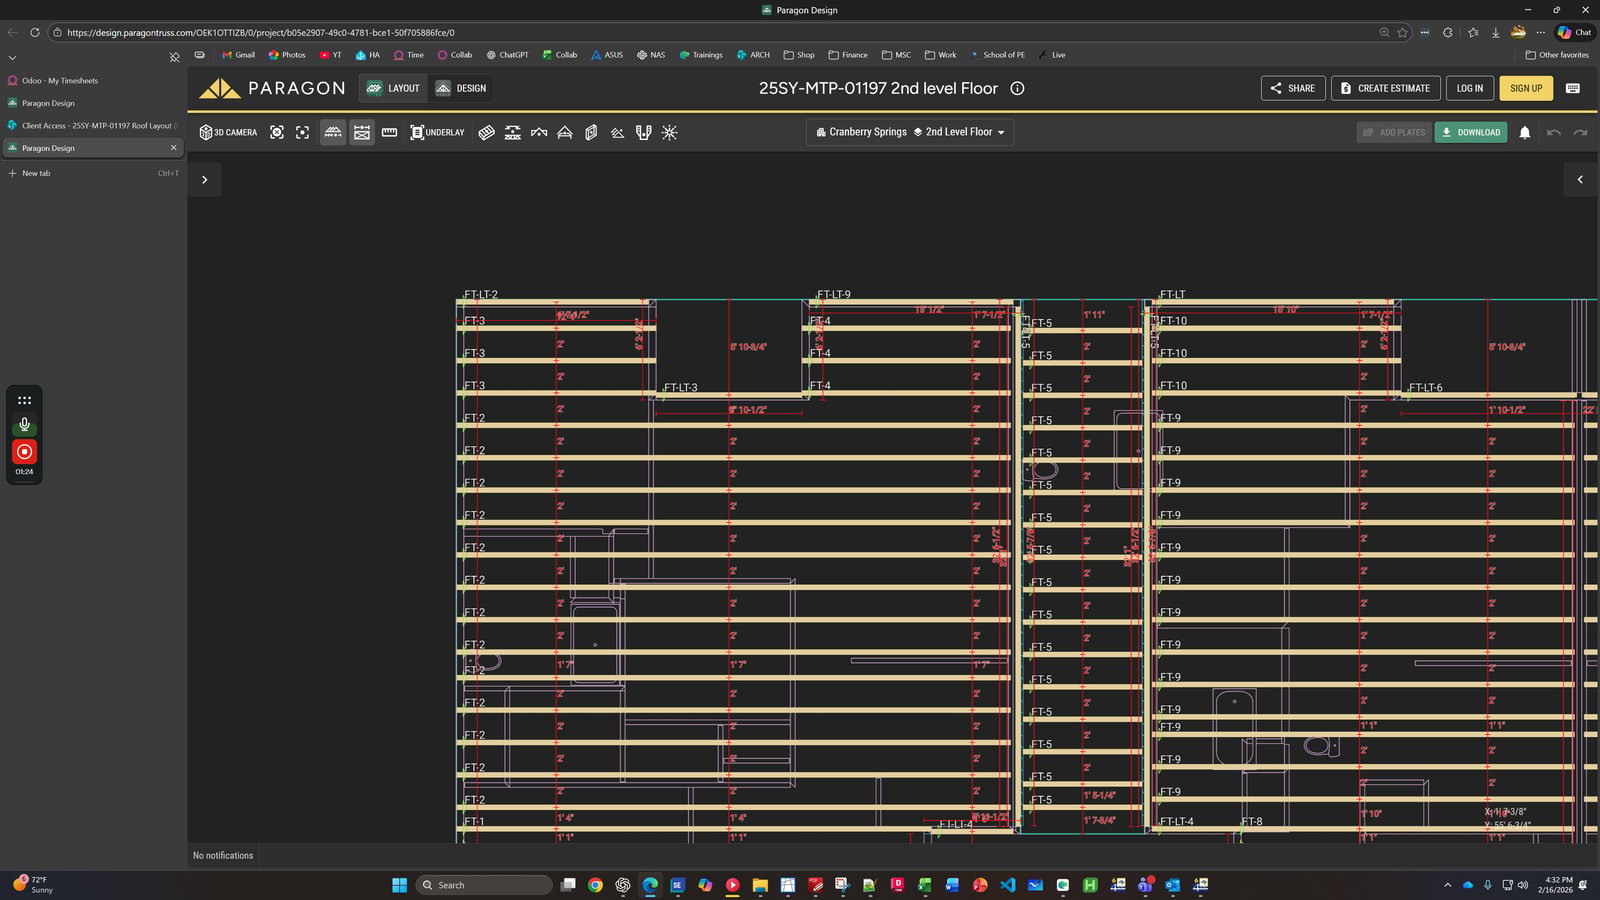Viewport: 1600px width, 900px height.
Task: Close the active Paragon Design tab
Action: pyautogui.click(x=174, y=148)
